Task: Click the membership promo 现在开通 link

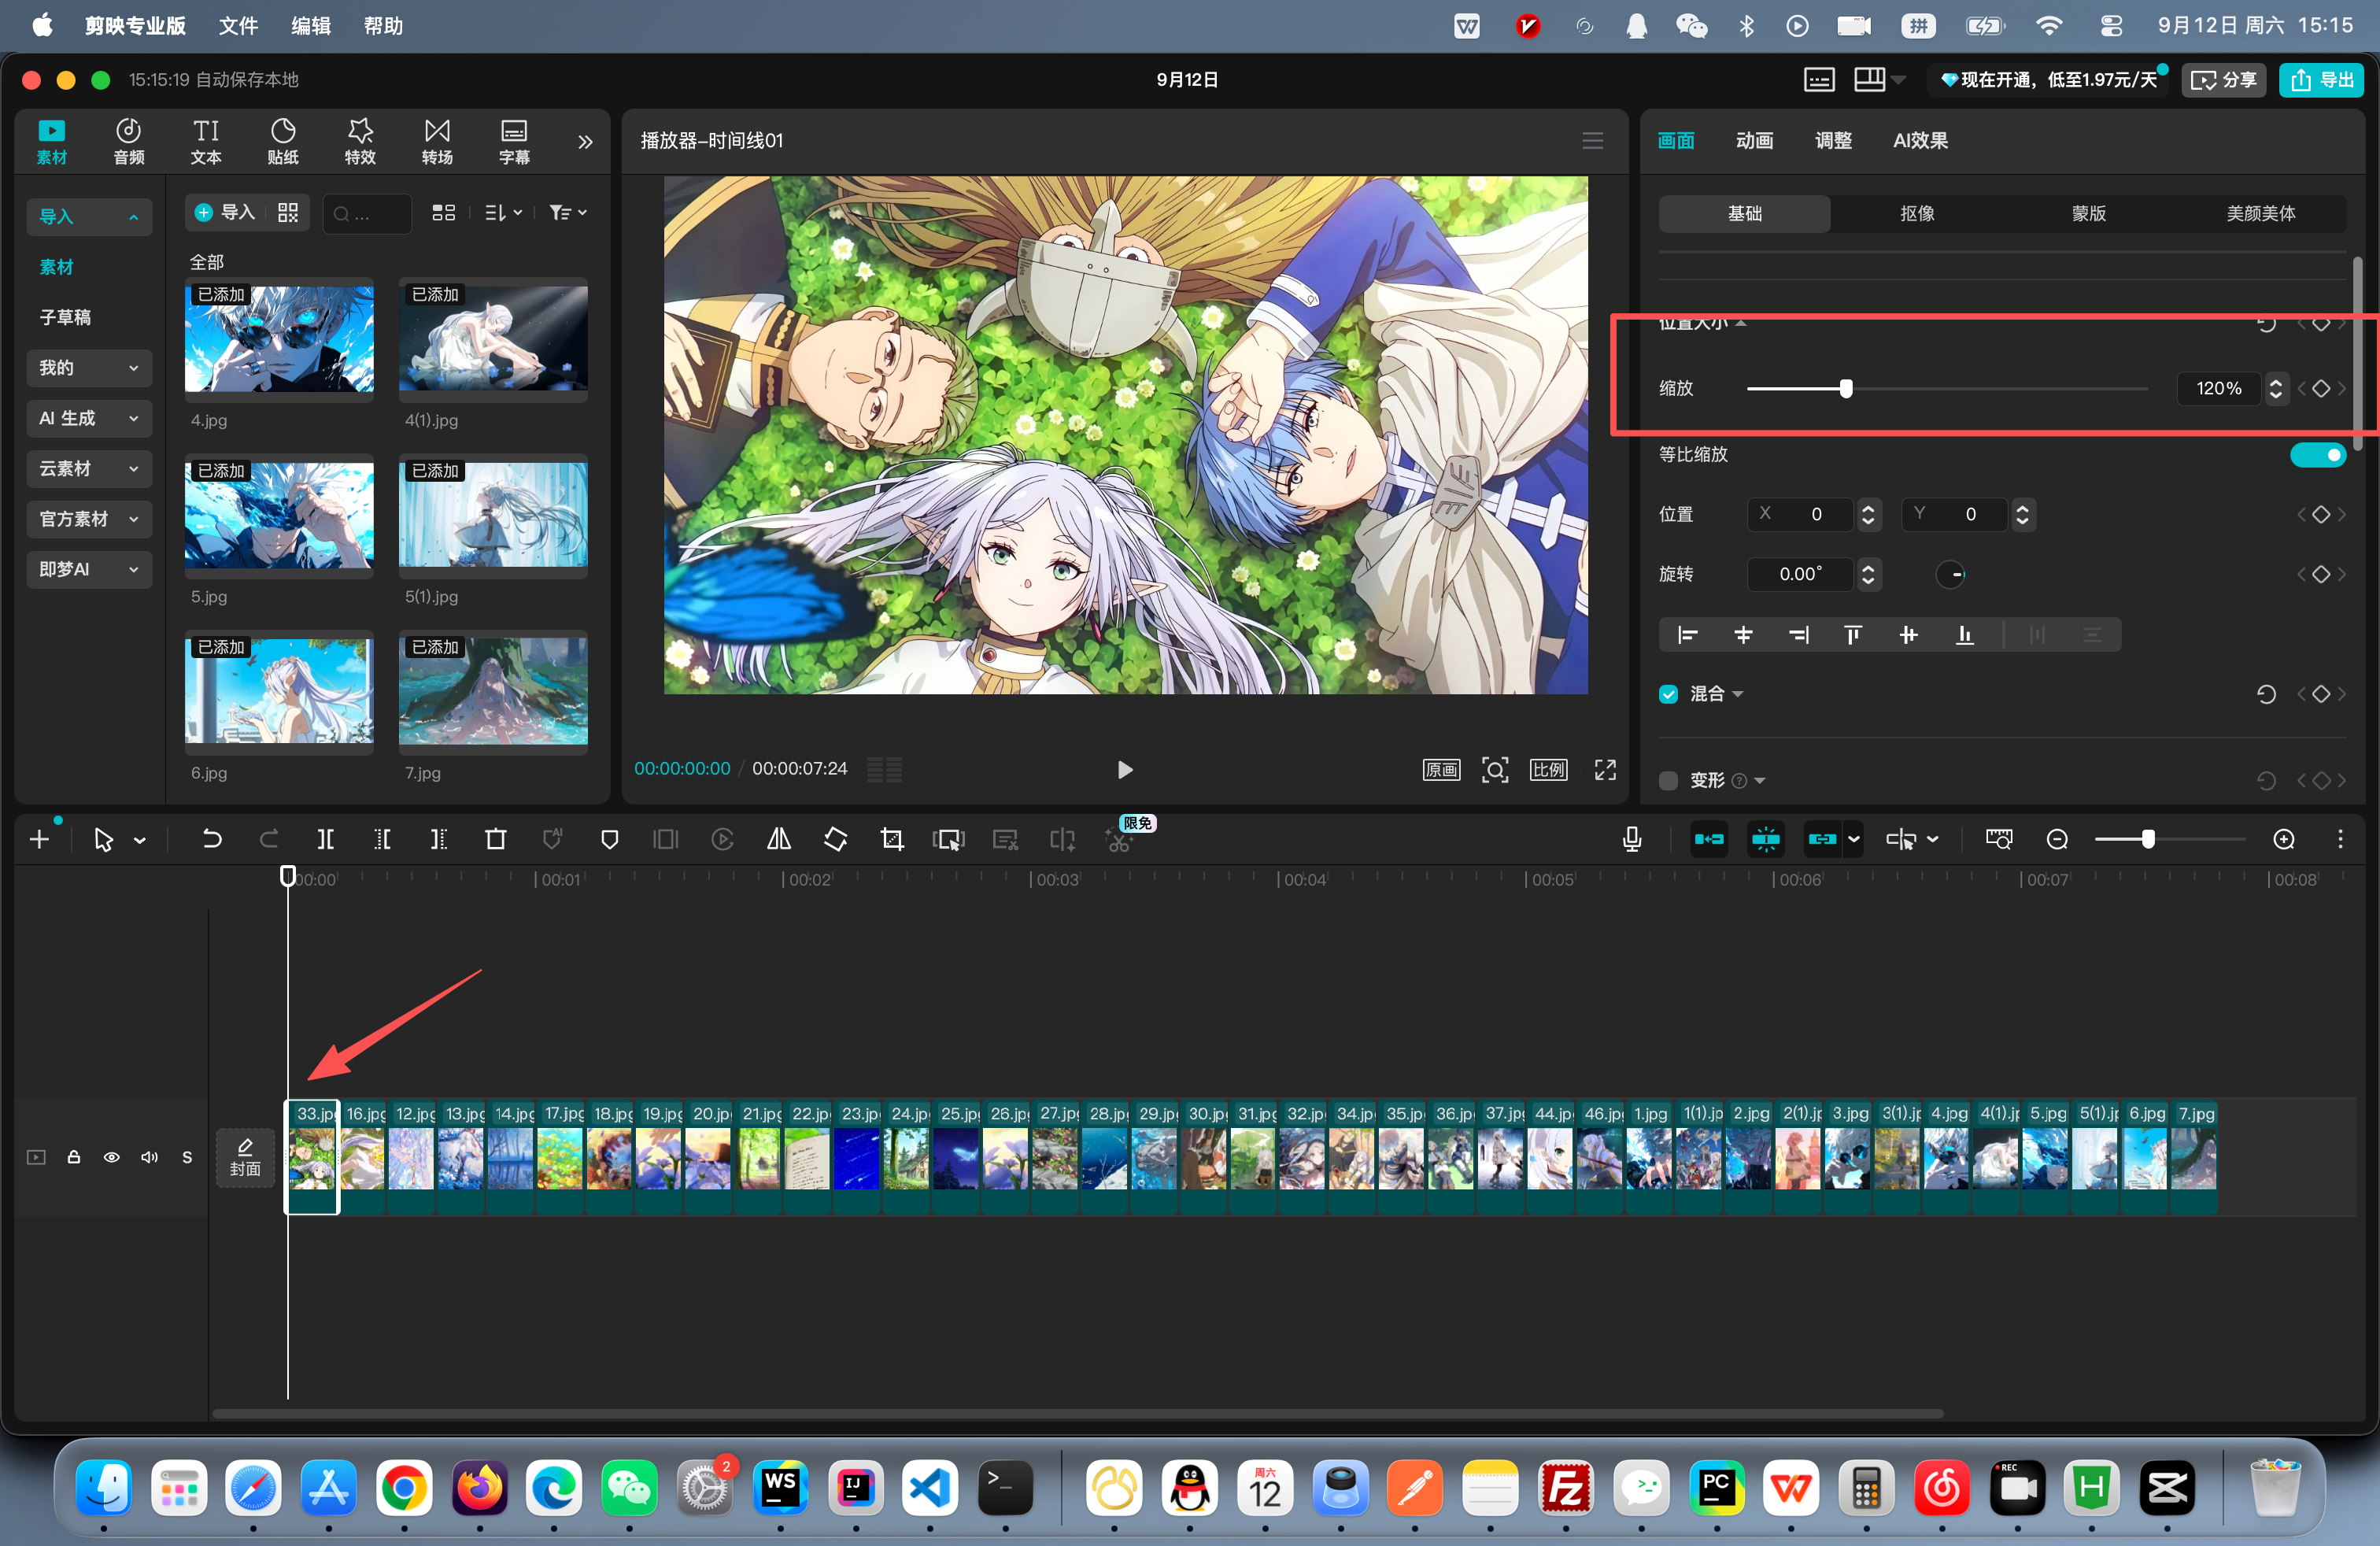Action: [x=2047, y=80]
